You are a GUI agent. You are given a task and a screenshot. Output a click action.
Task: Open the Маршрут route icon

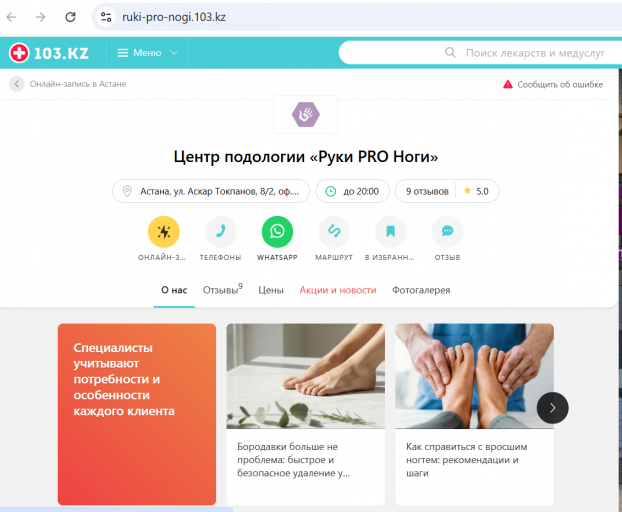334,232
